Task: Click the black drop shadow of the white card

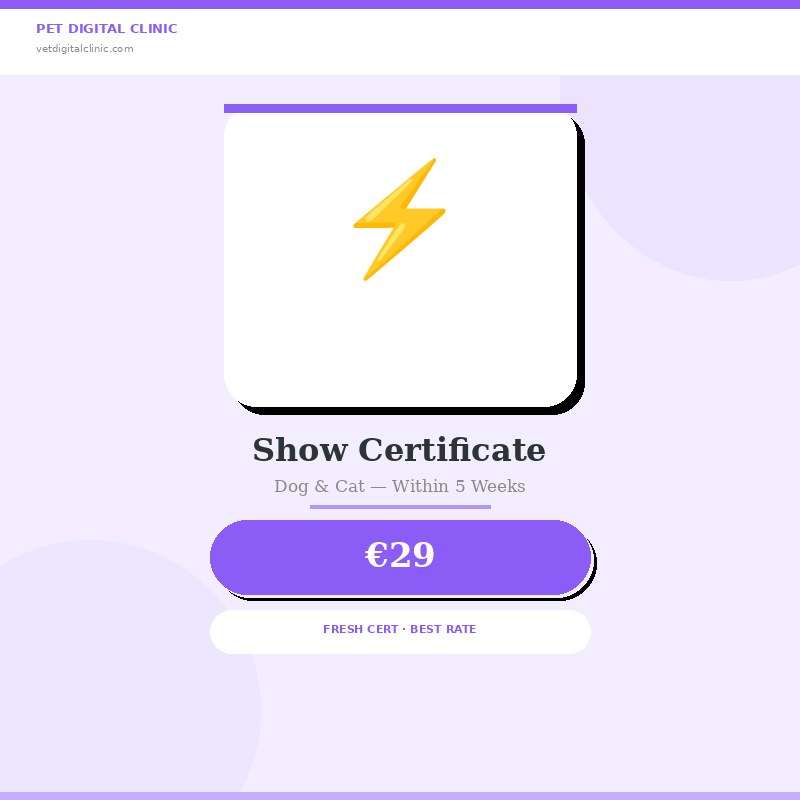Action: (x=581, y=265)
